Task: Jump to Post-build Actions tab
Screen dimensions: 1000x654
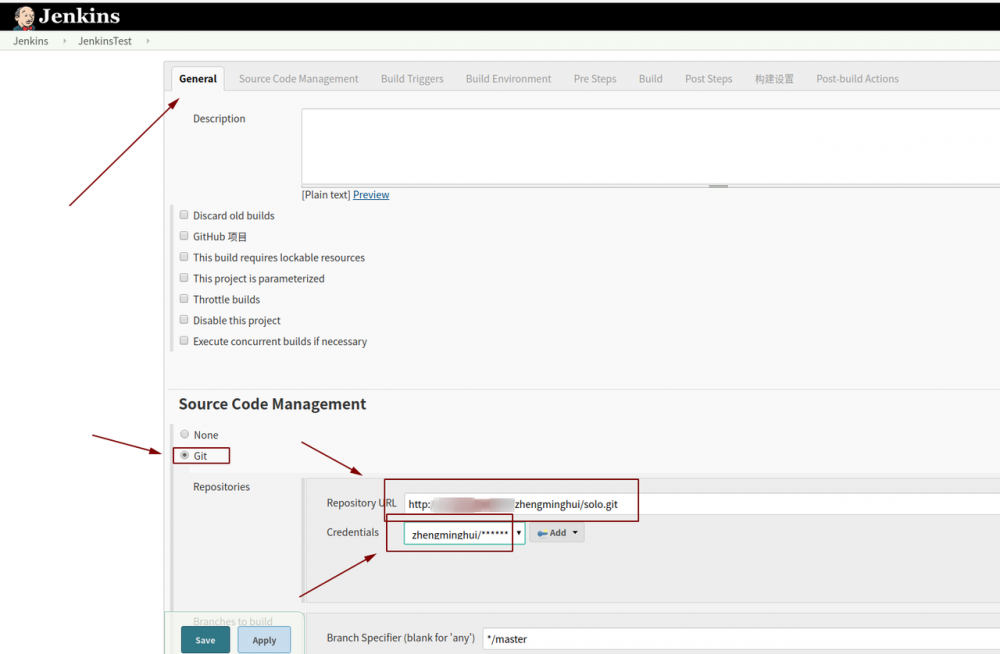Action: (x=857, y=78)
